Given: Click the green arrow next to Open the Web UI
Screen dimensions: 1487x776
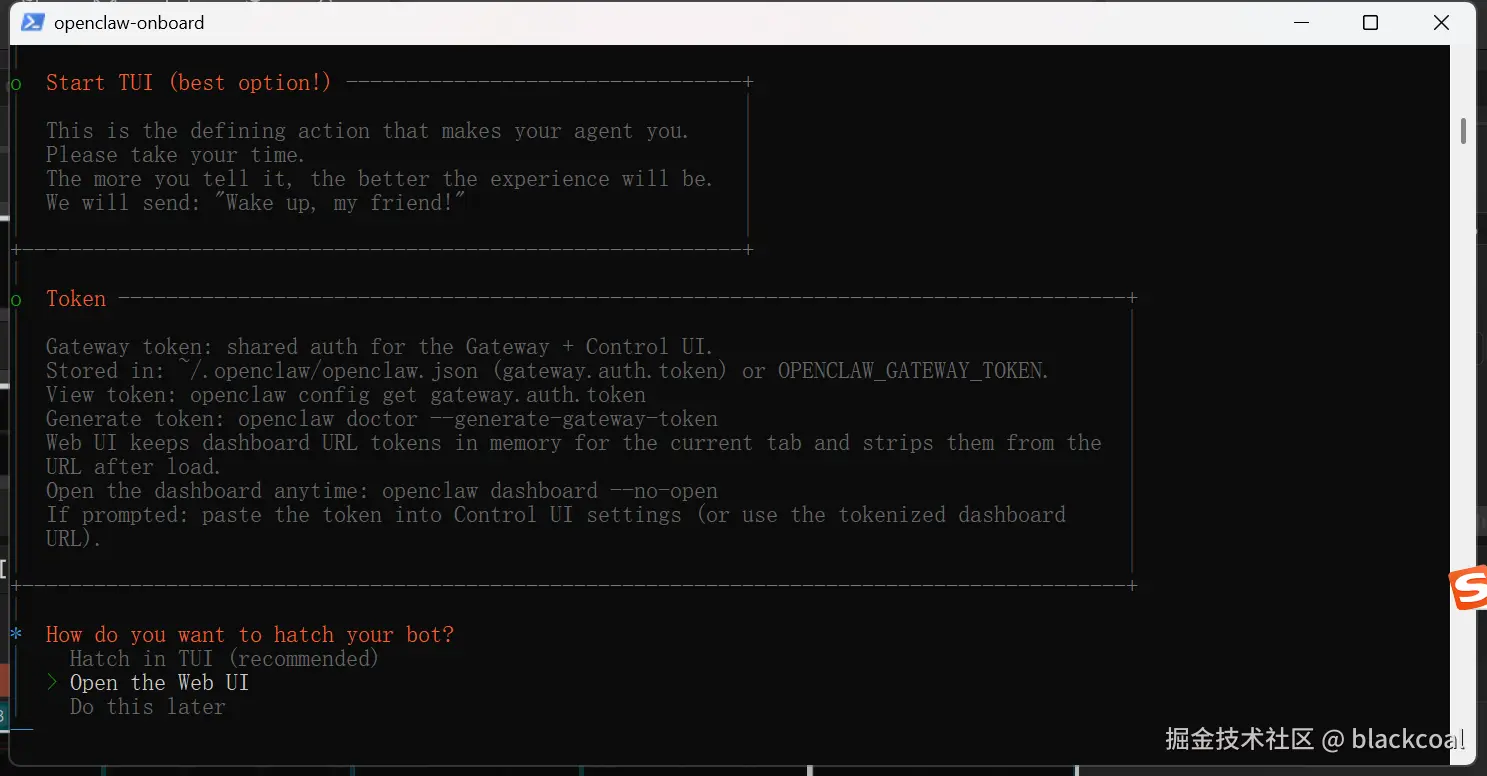Looking at the screenshot, I should (x=51, y=683).
